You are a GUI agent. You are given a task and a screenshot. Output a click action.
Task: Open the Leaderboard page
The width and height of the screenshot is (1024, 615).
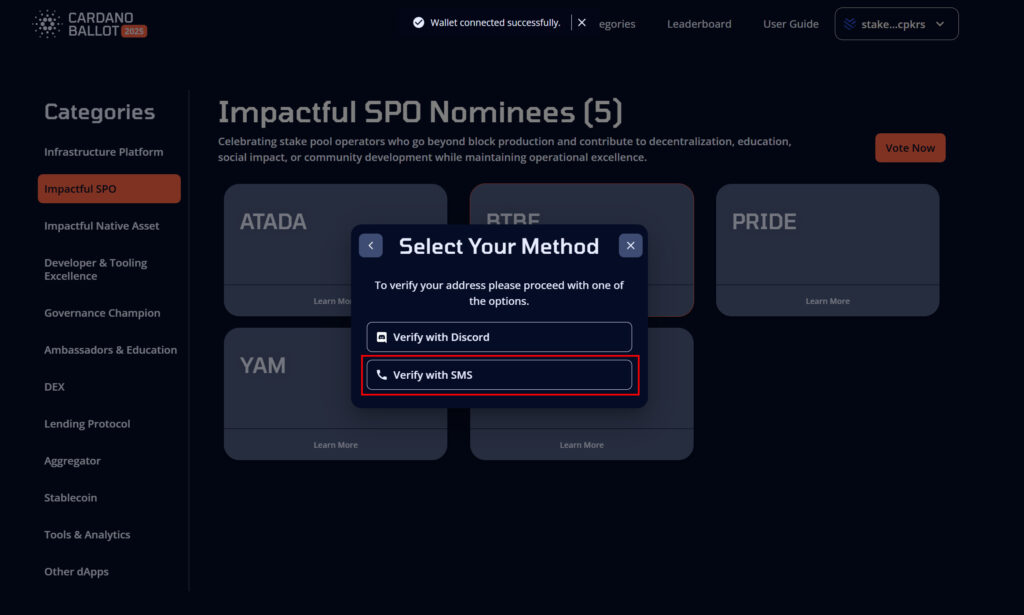tap(699, 24)
